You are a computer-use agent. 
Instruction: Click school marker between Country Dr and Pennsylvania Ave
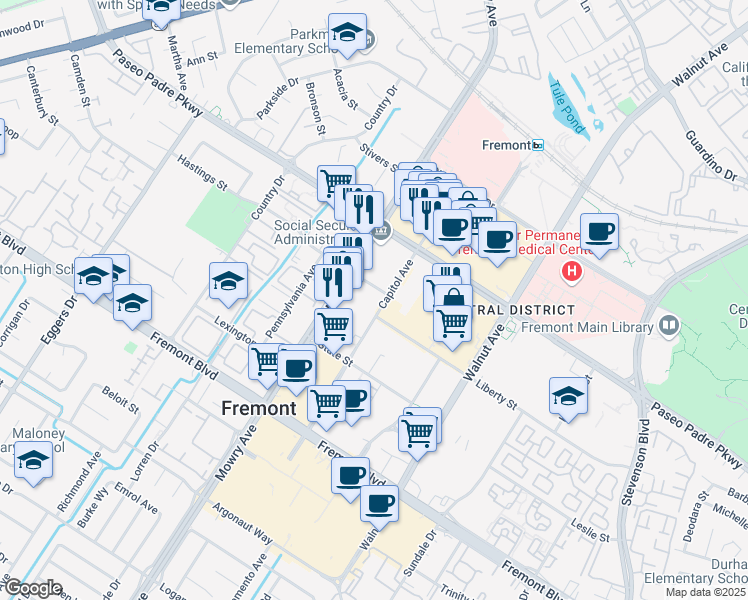(229, 283)
